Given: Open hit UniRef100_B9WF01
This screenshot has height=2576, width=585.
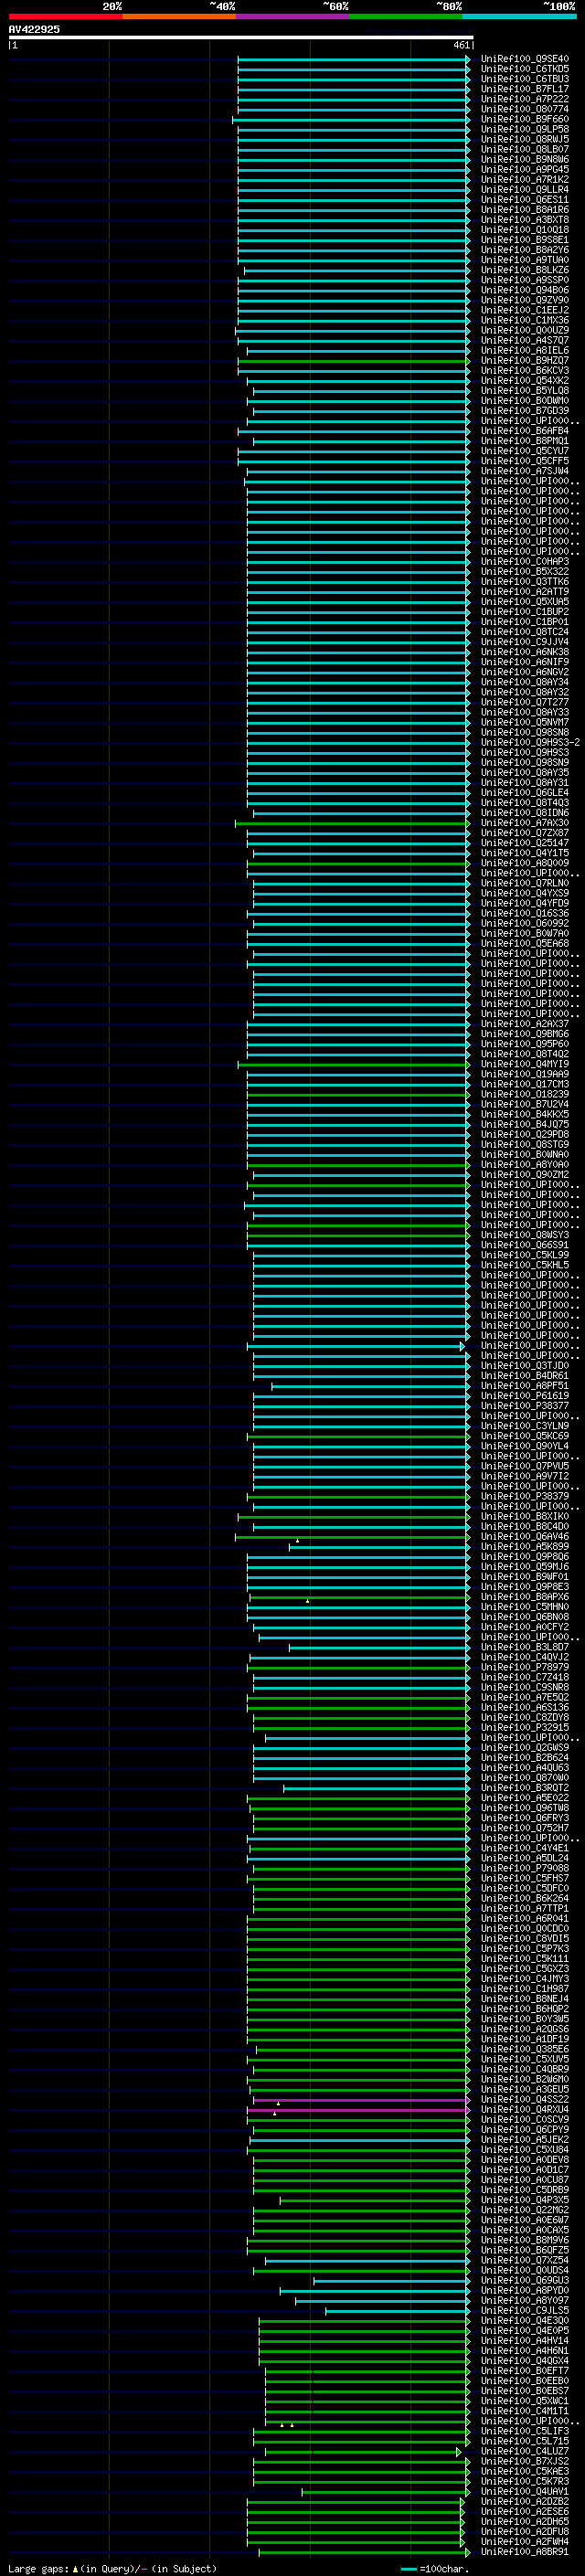Looking at the screenshot, I should point(524,1577).
